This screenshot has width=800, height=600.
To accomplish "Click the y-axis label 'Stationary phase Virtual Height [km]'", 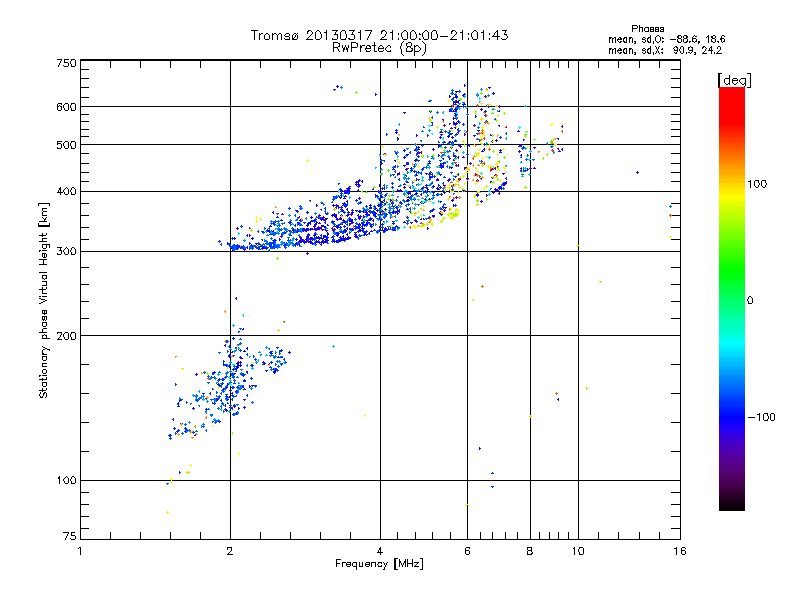I will coord(43,300).
